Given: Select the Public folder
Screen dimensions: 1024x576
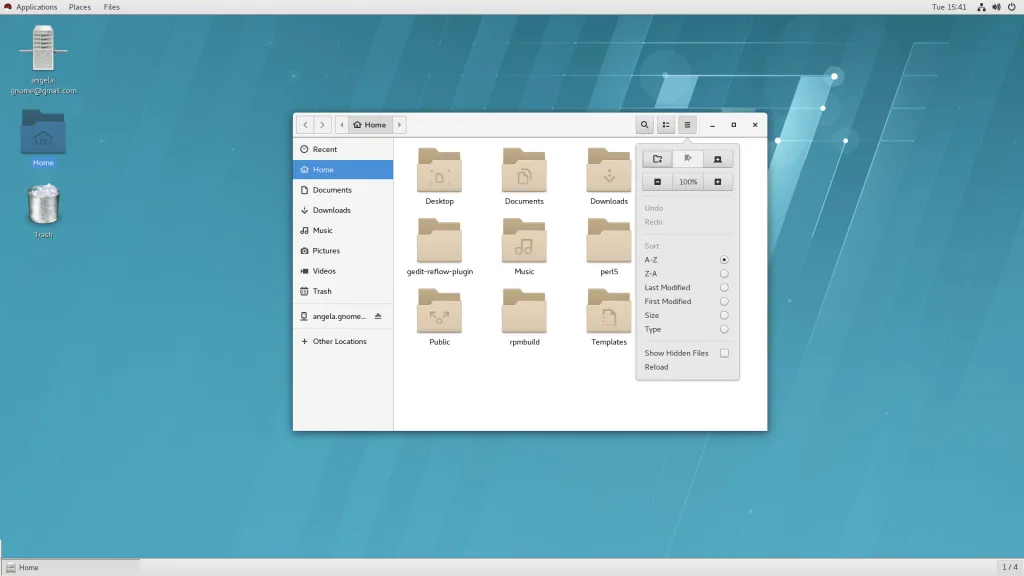Looking at the screenshot, I should (x=440, y=317).
